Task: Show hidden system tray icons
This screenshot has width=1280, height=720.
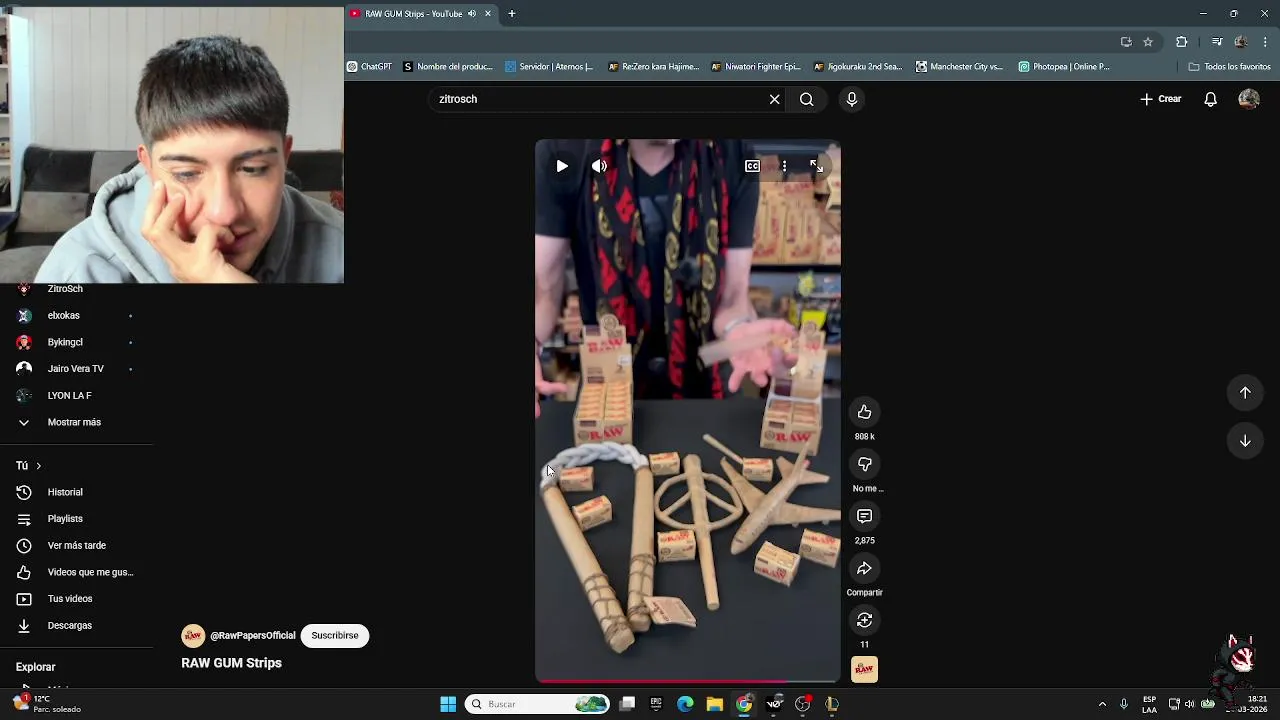Action: (x=1102, y=704)
